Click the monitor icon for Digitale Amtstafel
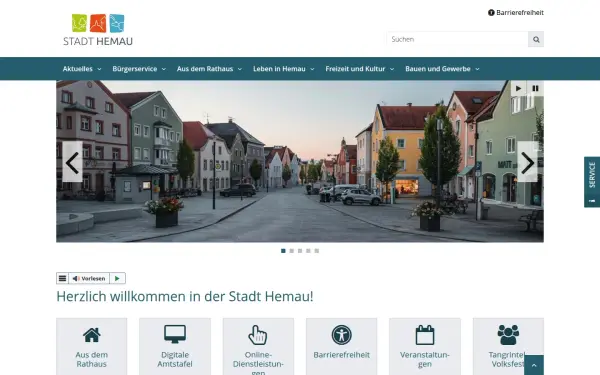 tap(175, 334)
